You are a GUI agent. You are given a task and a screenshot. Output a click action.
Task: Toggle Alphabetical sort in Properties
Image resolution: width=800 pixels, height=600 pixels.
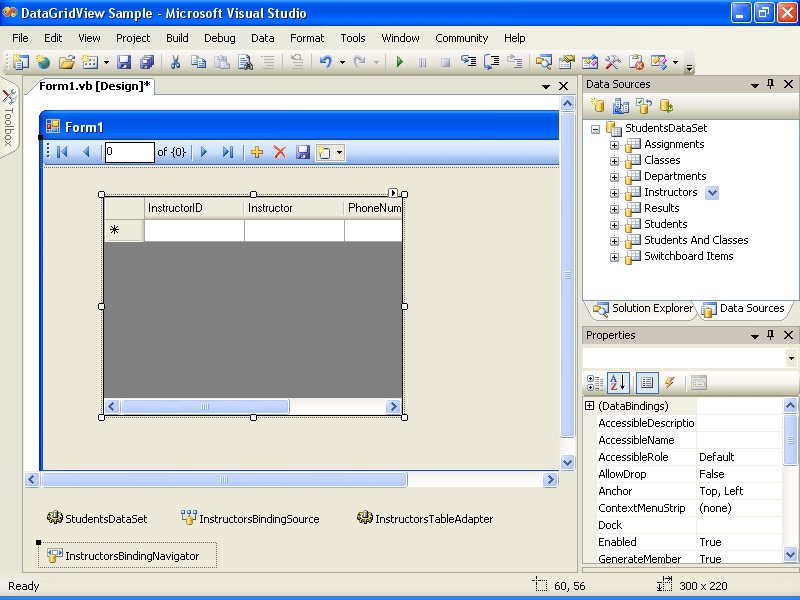(618, 382)
